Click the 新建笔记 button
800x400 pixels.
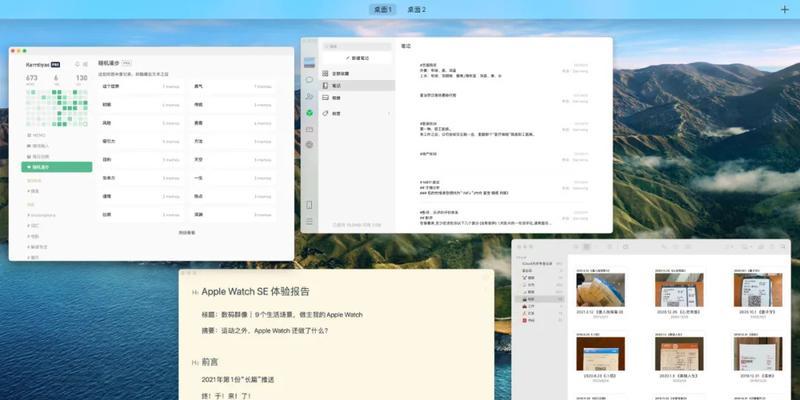coord(357,58)
